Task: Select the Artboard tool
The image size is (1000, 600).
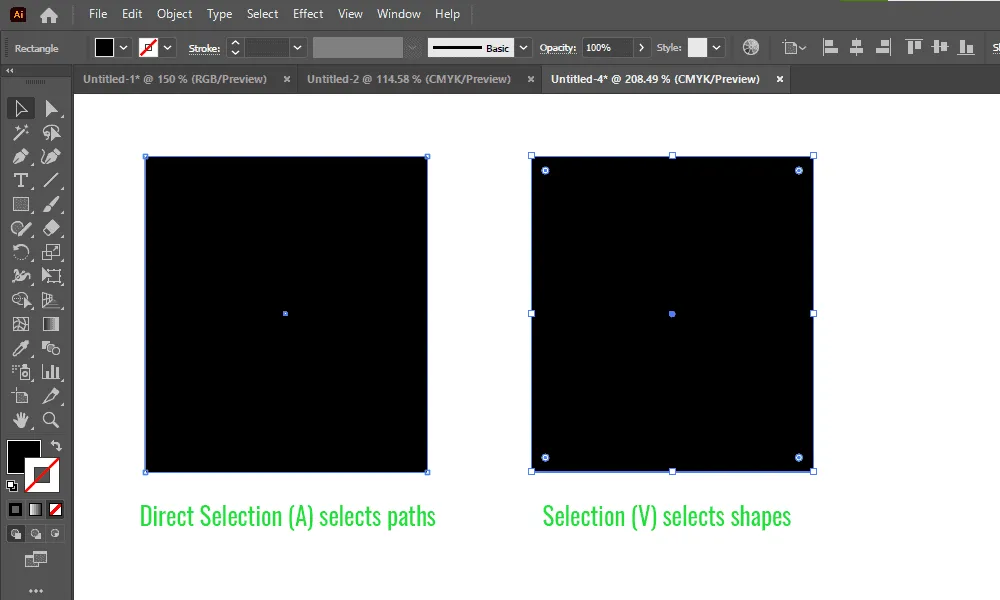Action: [x=20, y=396]
